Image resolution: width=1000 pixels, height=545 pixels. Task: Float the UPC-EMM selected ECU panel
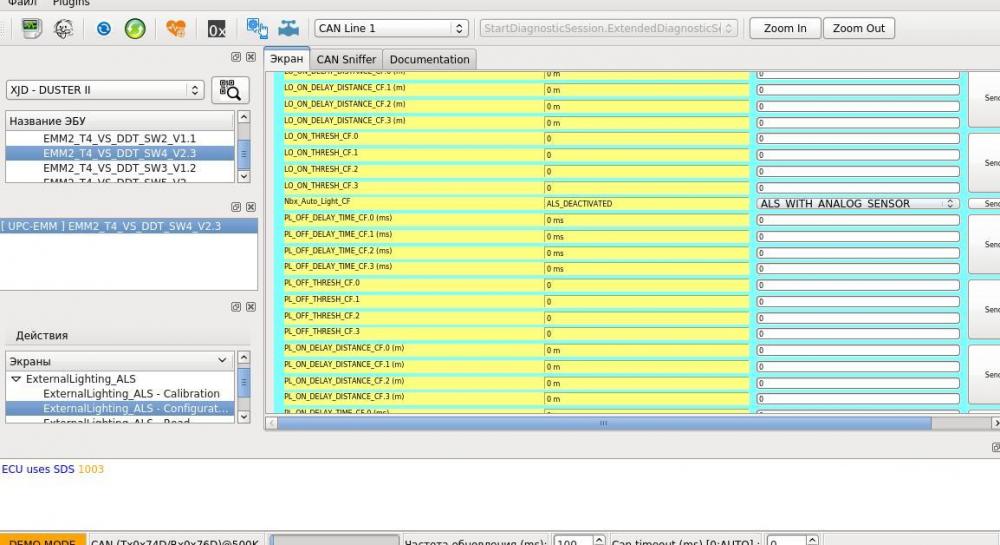tap(236, 207)
